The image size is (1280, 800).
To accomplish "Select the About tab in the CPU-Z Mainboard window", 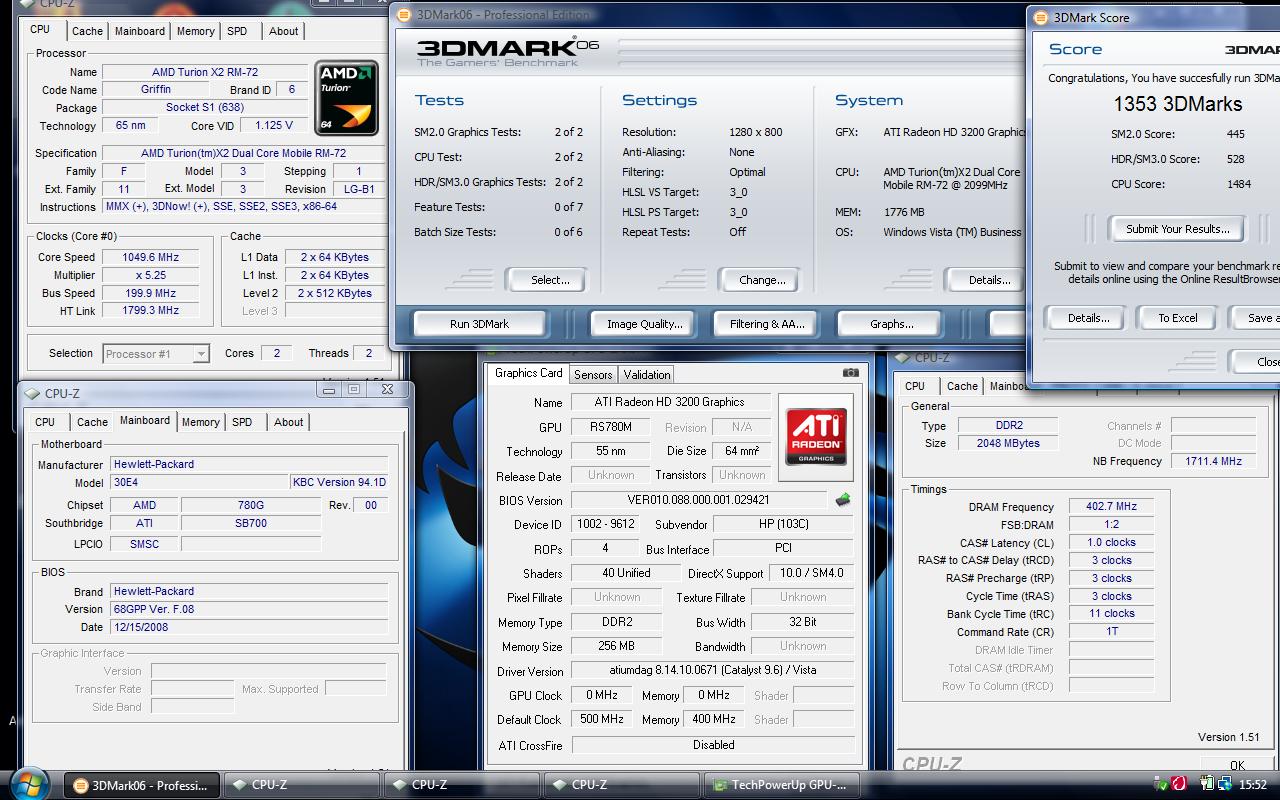I will [288, 422].
